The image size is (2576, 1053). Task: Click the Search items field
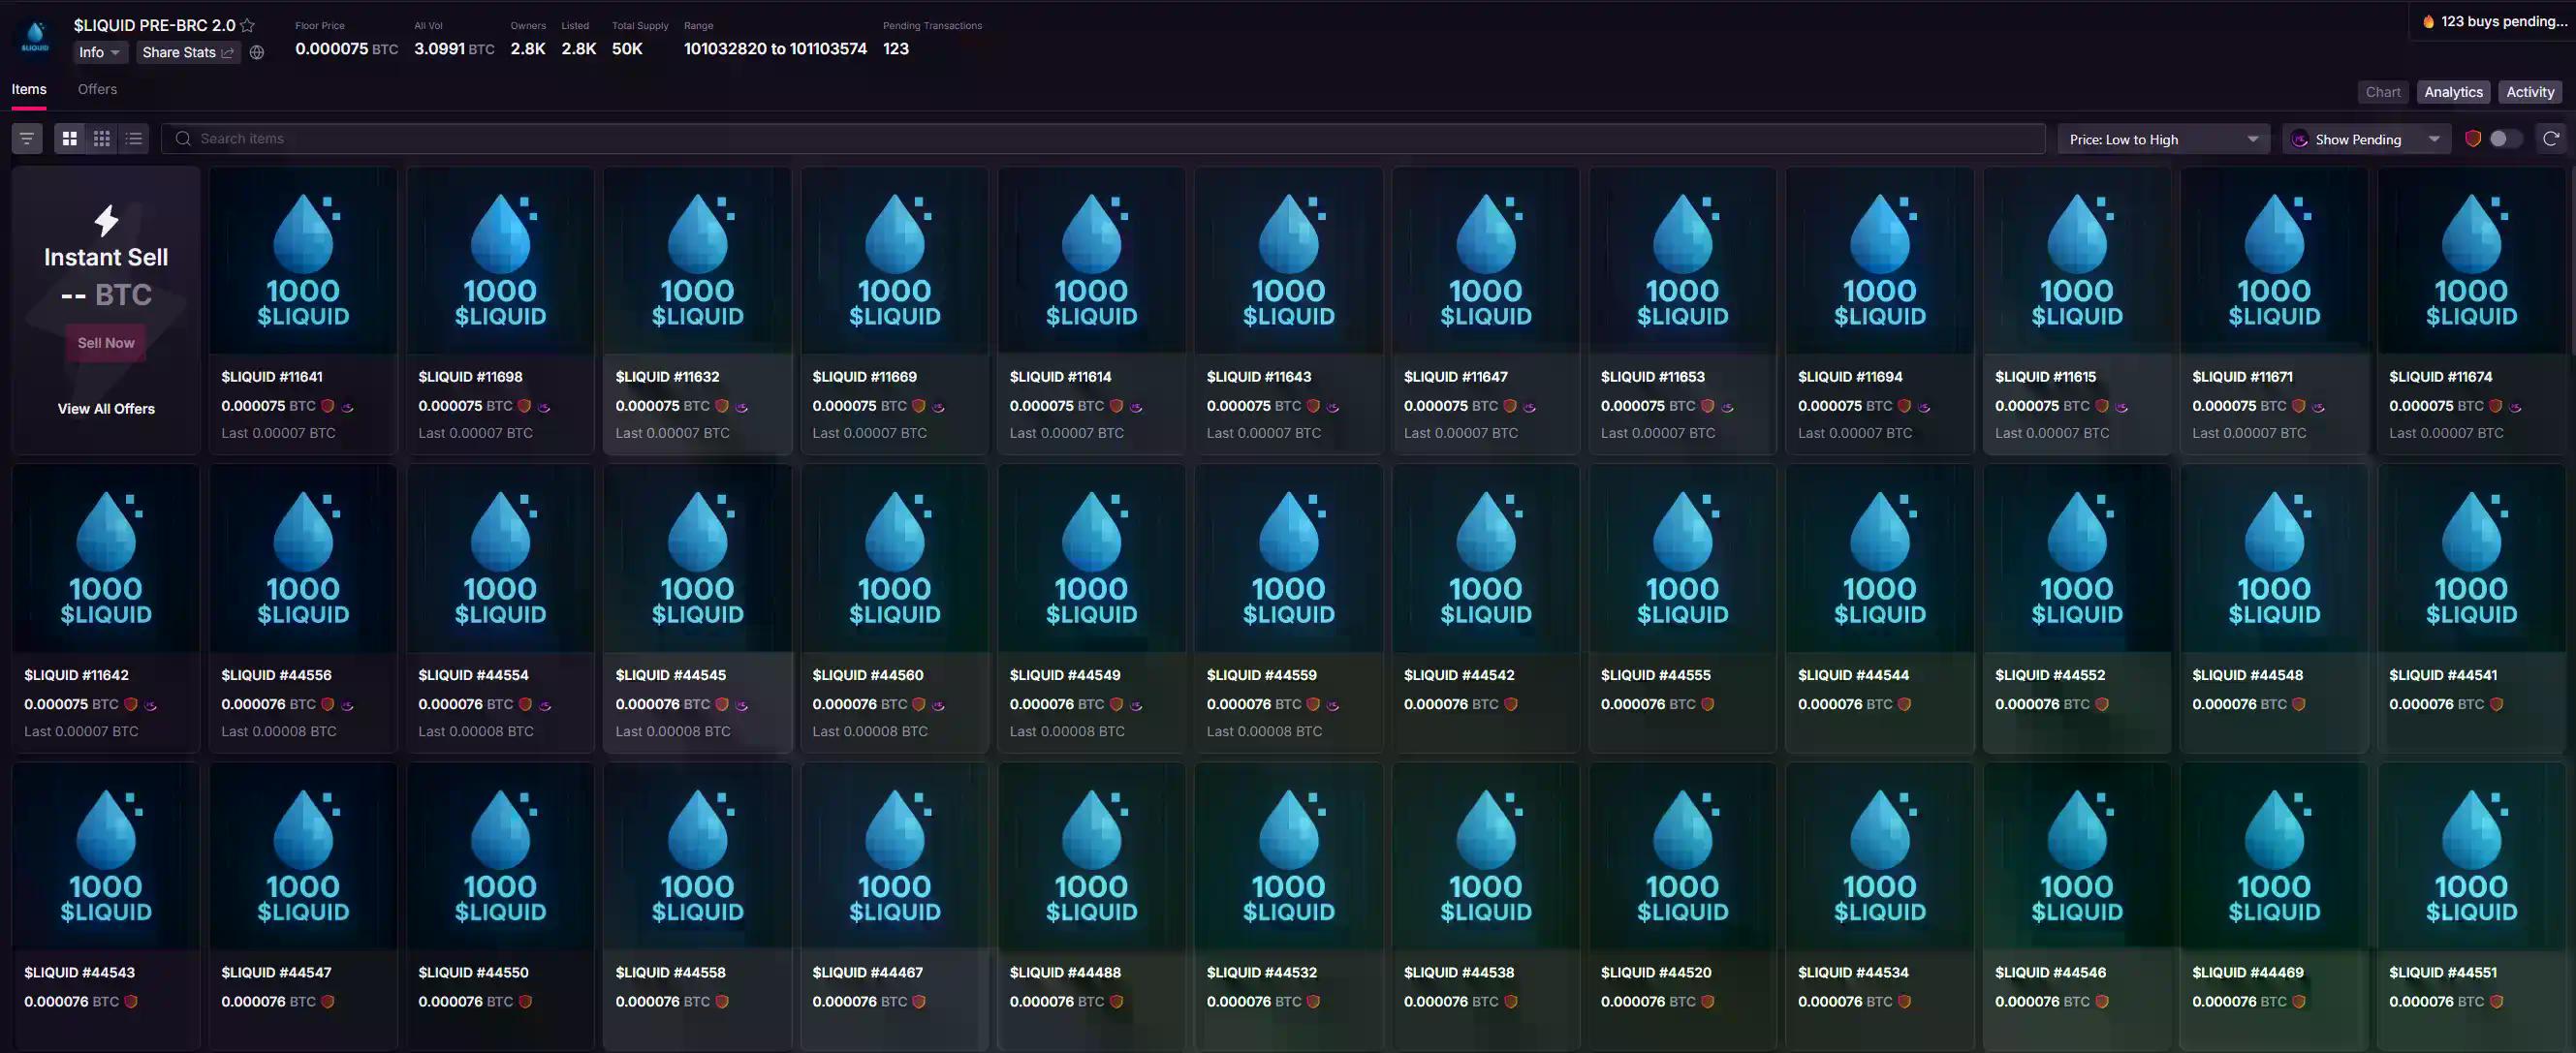pyautogui.click(x=1100, y=138)
